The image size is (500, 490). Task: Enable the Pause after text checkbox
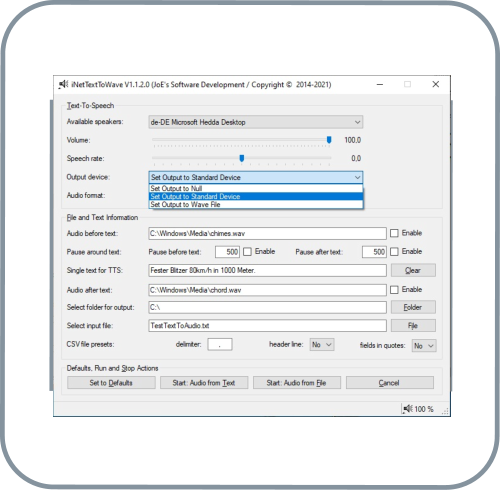pos(394,252)
